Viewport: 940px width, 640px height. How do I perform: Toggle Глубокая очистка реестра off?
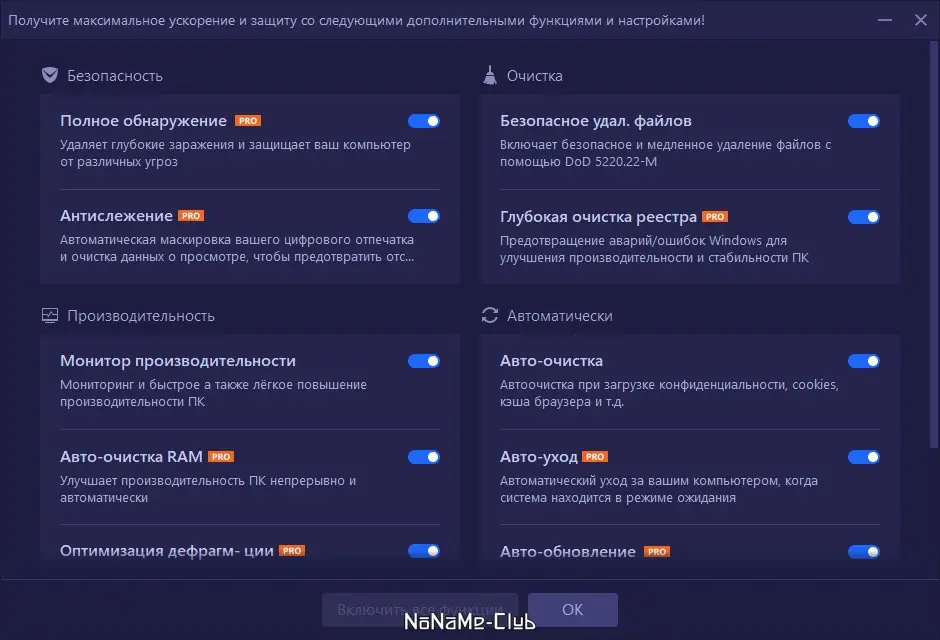coord(863,216)
